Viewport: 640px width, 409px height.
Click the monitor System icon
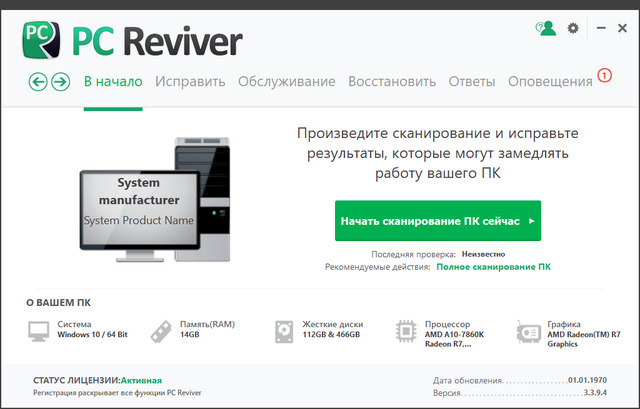coord(39,331)
